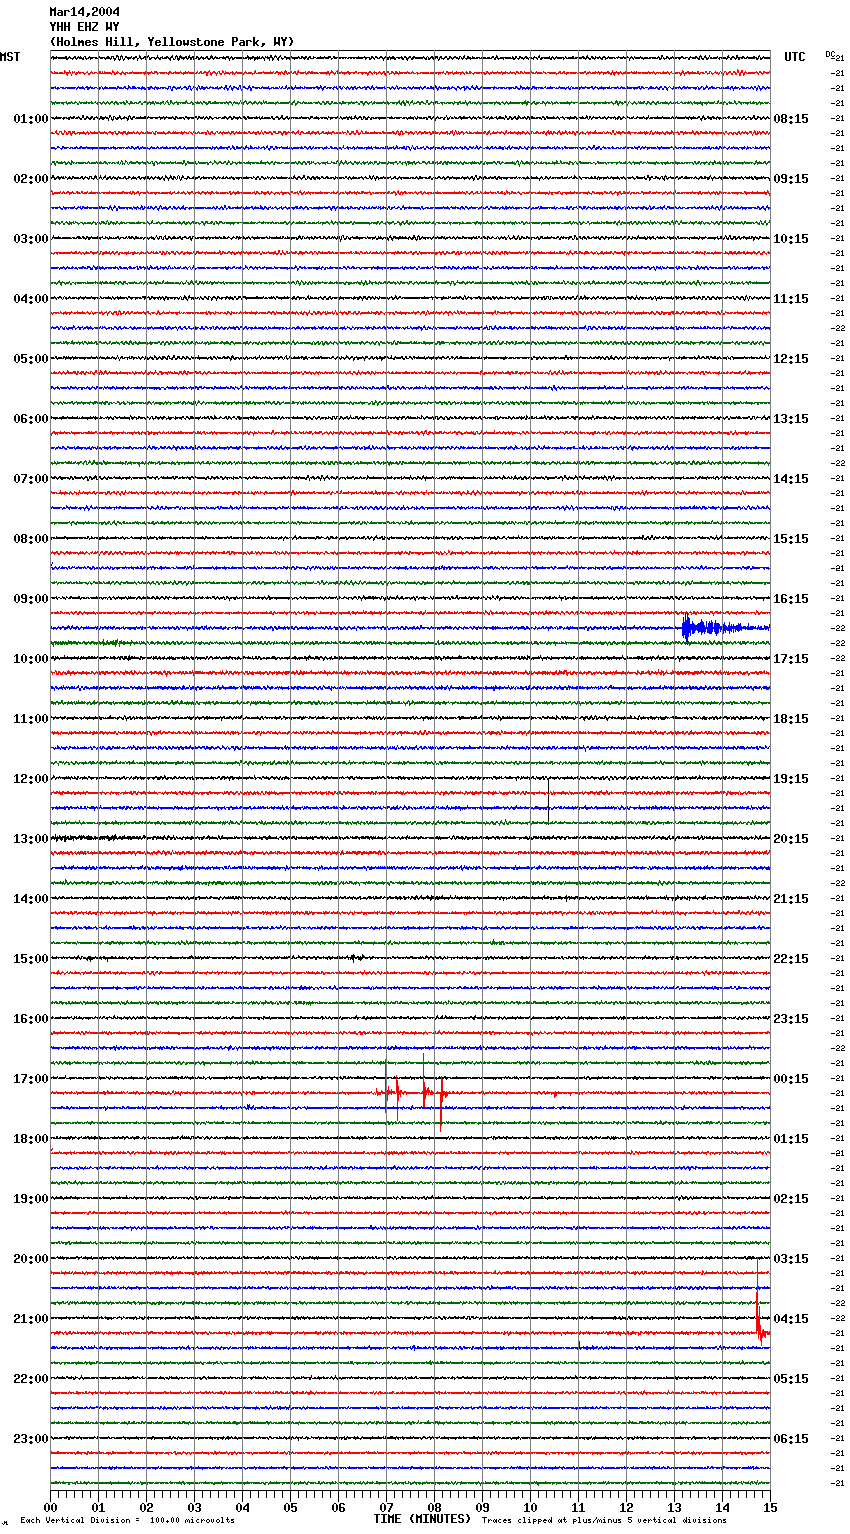The height and width of the screenshot is (1534, 850).
Task: Click the "16:00" MST label
Action: [30, 1019]
